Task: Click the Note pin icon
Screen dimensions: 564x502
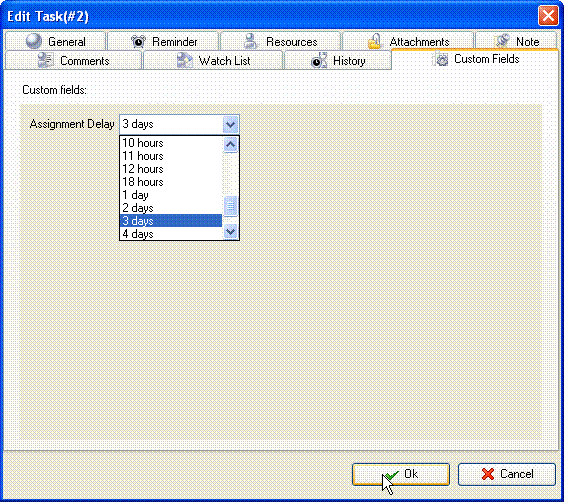Action: coord(502,41)
